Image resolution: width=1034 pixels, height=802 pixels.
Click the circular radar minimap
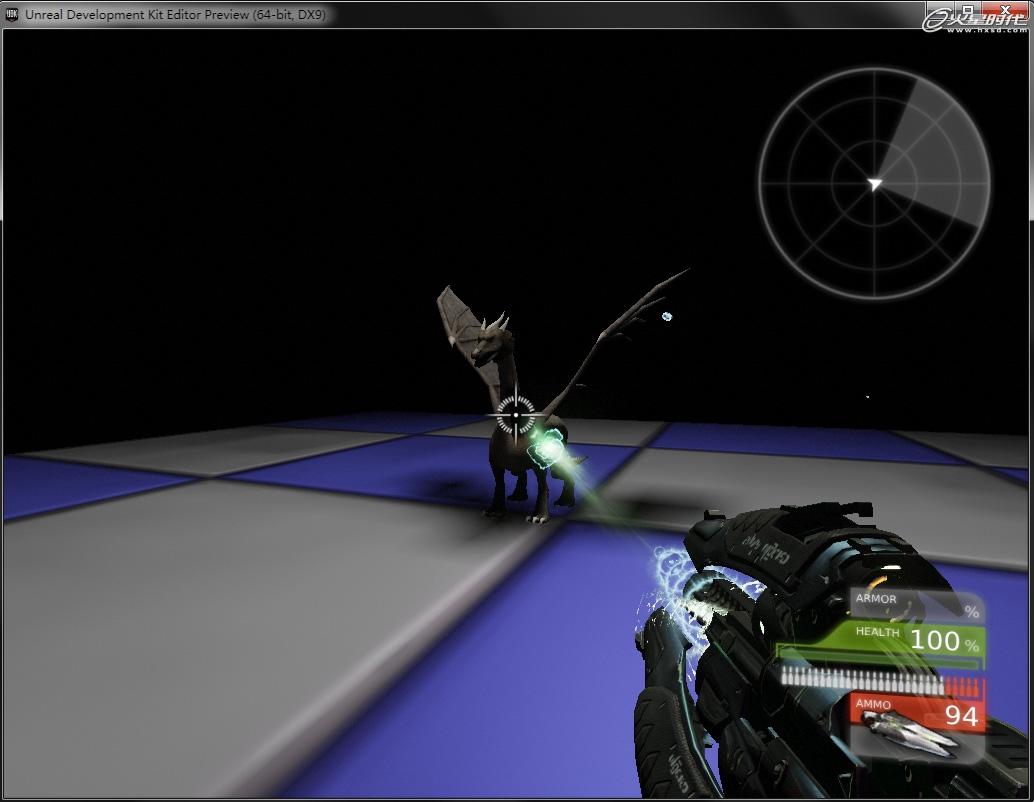(x=874, y=183)
